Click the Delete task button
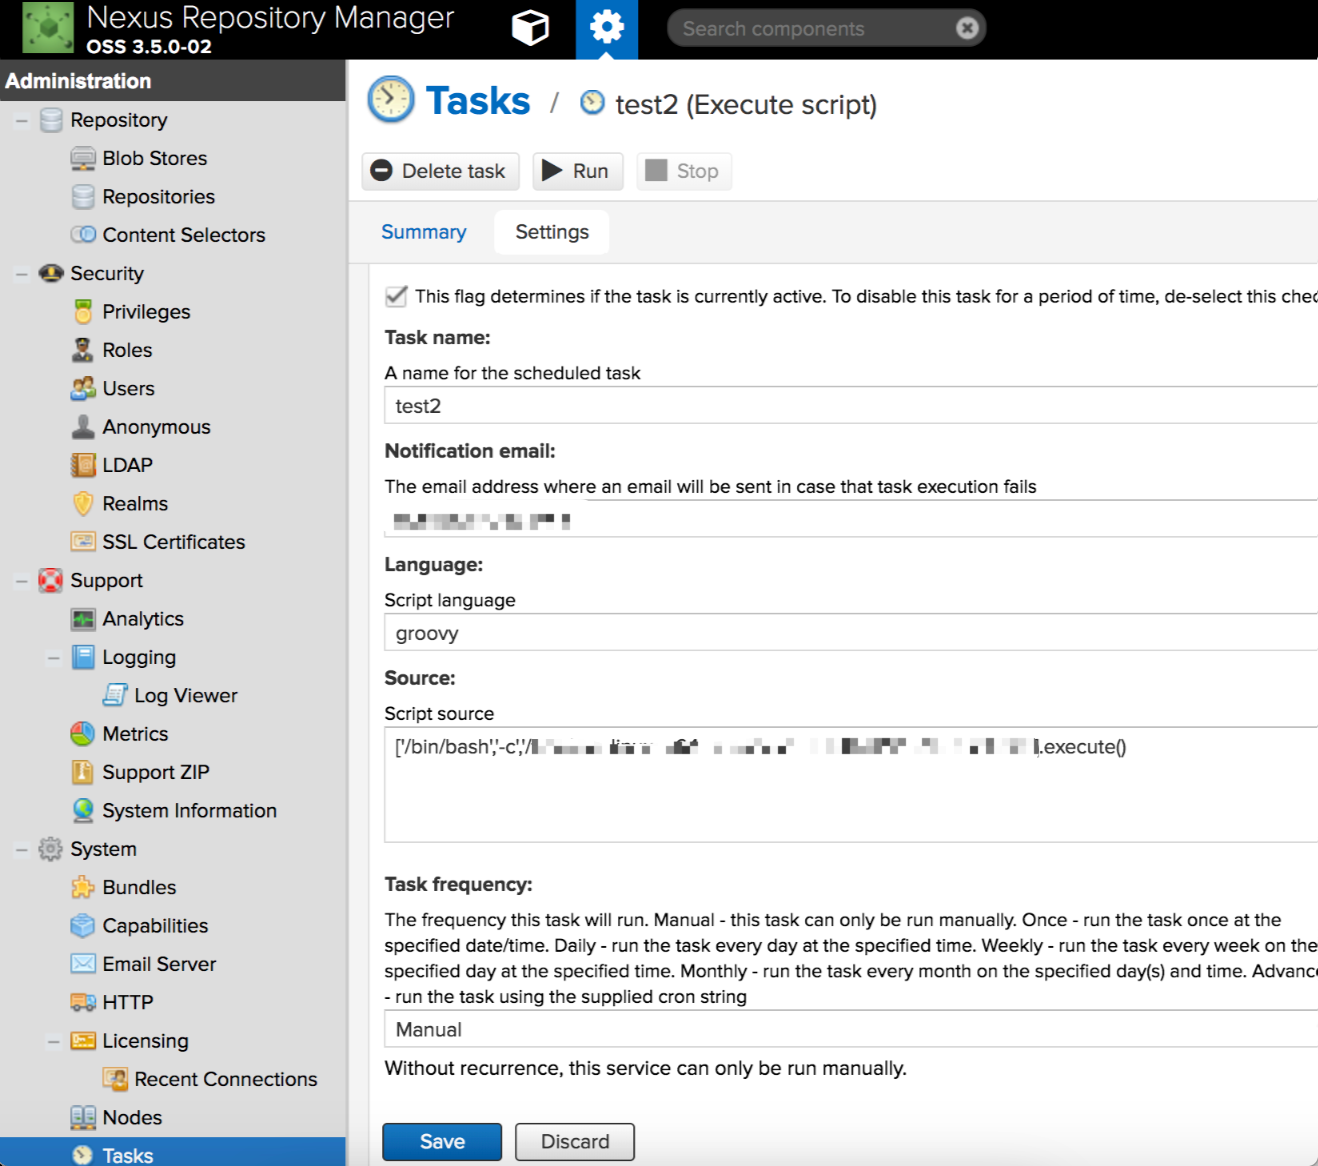 [x=441, y=171]
